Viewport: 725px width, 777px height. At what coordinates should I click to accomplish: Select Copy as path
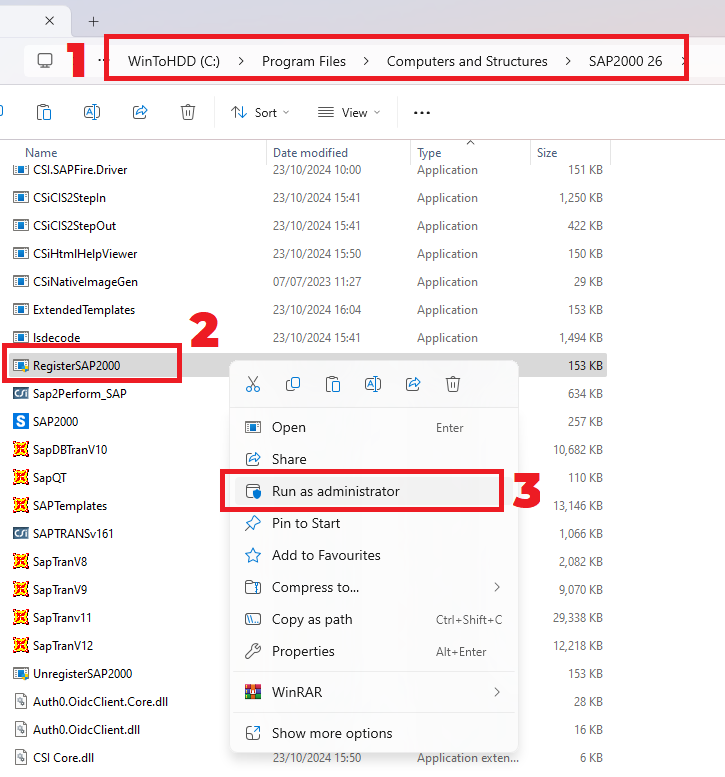[374, 619]
